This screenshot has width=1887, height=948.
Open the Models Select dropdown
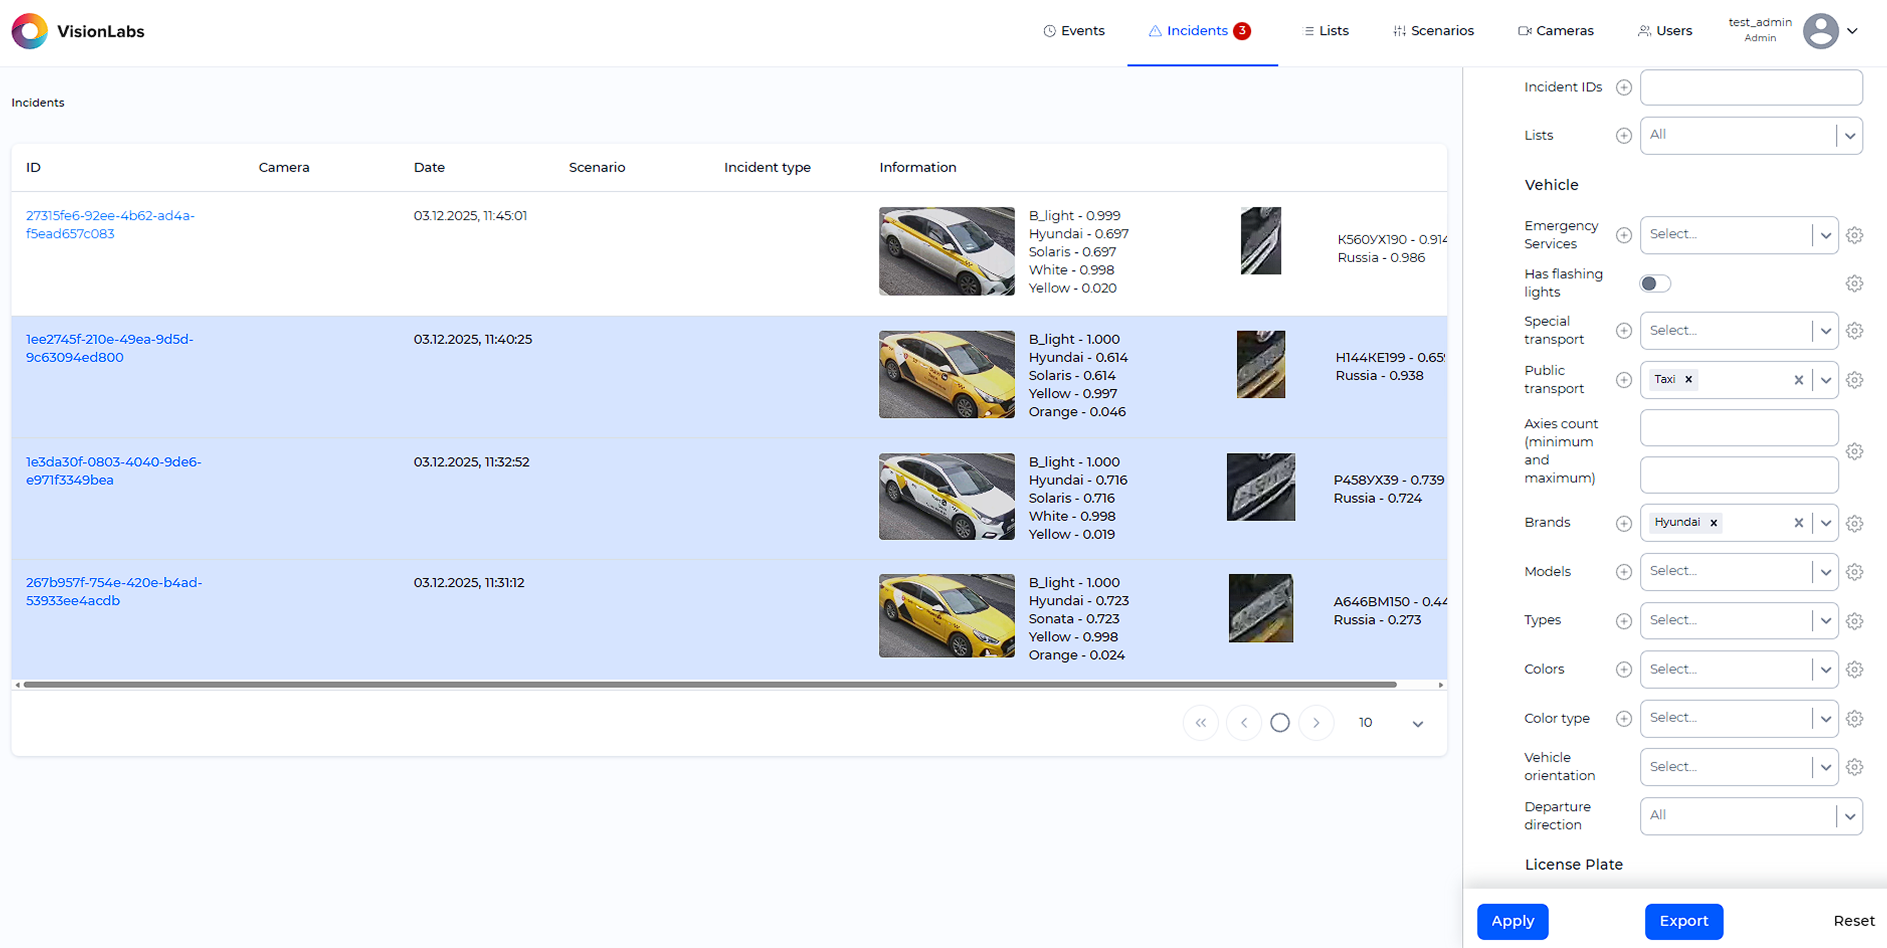[x=1739, y=571]
